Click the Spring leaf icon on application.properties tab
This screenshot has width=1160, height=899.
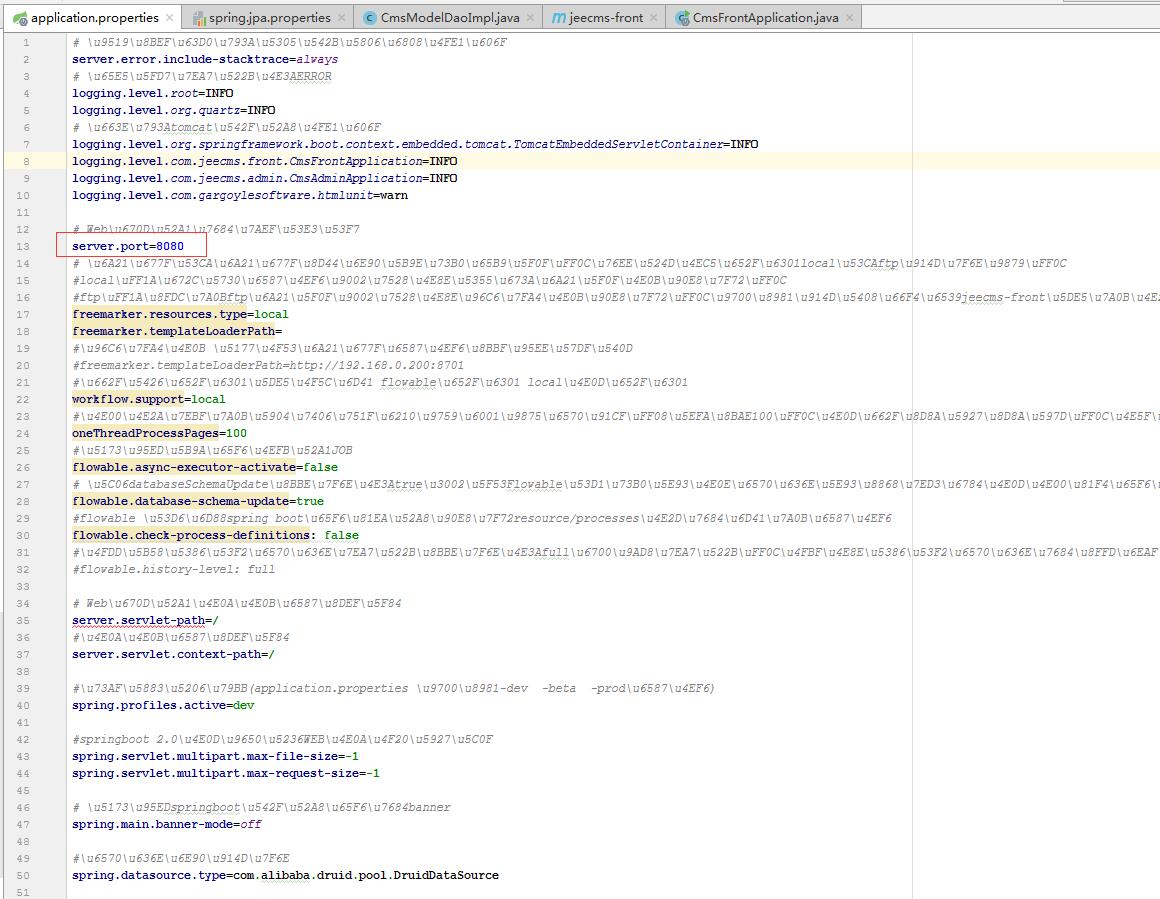pyautogui.click(x=19, y=18)
